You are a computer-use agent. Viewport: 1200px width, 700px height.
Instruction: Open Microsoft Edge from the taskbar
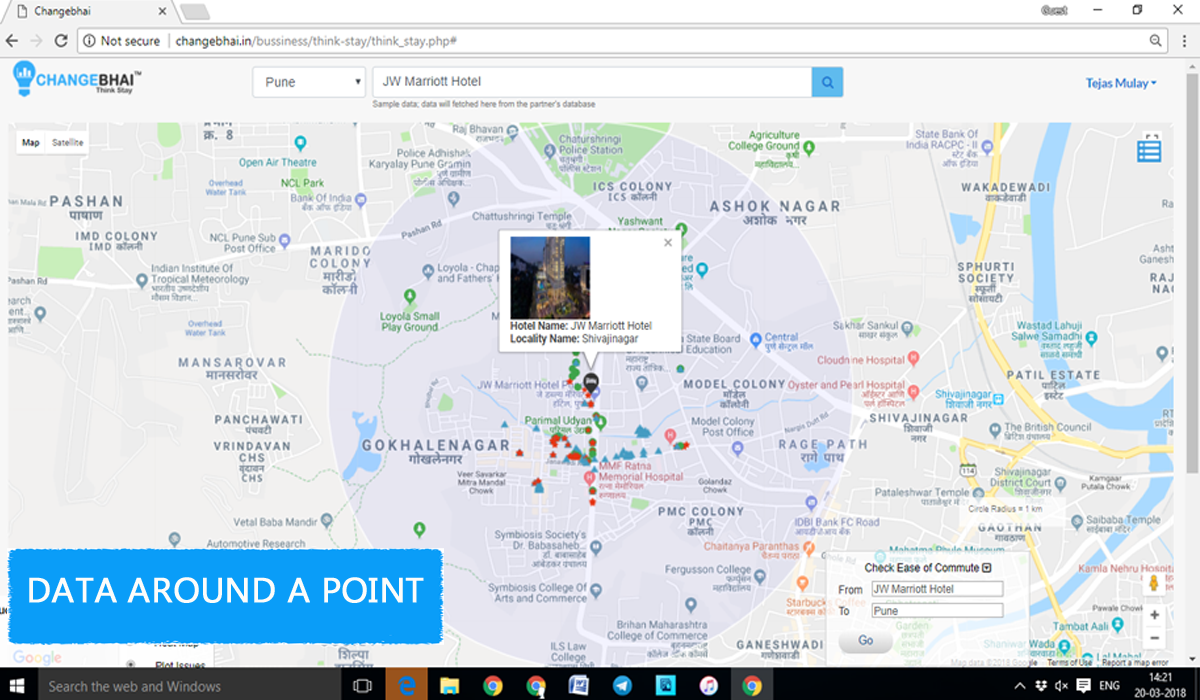(407, 686)
